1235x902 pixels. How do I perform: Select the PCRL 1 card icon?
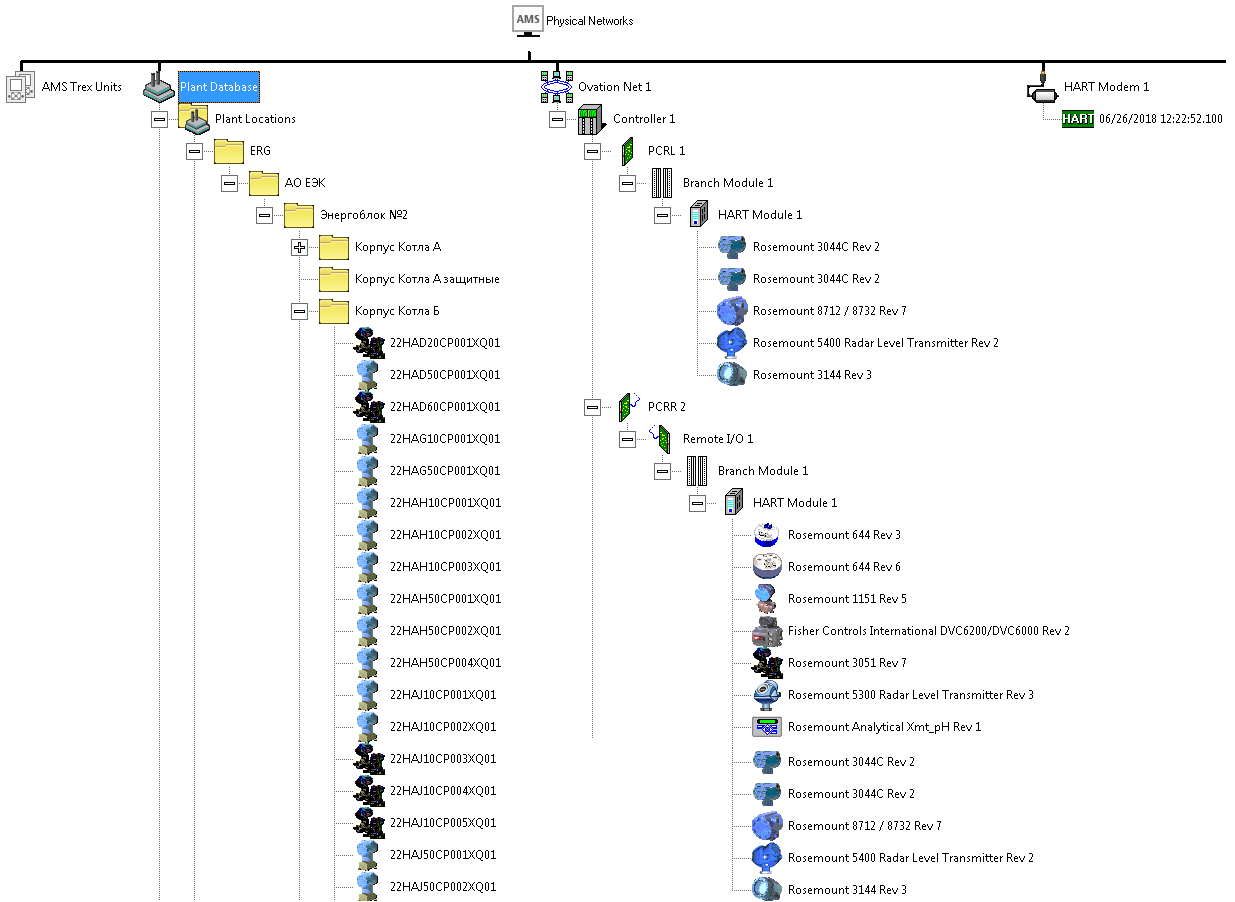[x=627, y=151]
